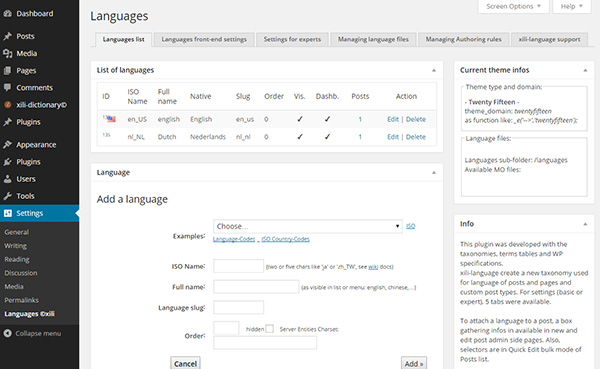Toggle the hidden checkbox
The width and height of the screenshot is (600, 369).
[269, 329]
